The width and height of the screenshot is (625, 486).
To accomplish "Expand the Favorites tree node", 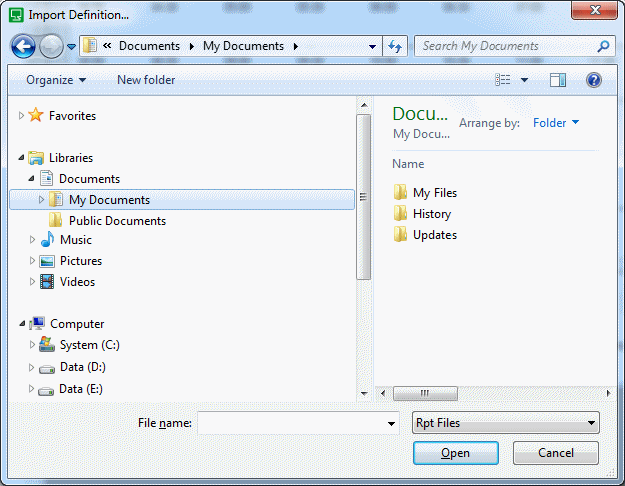I will [22, 116].
